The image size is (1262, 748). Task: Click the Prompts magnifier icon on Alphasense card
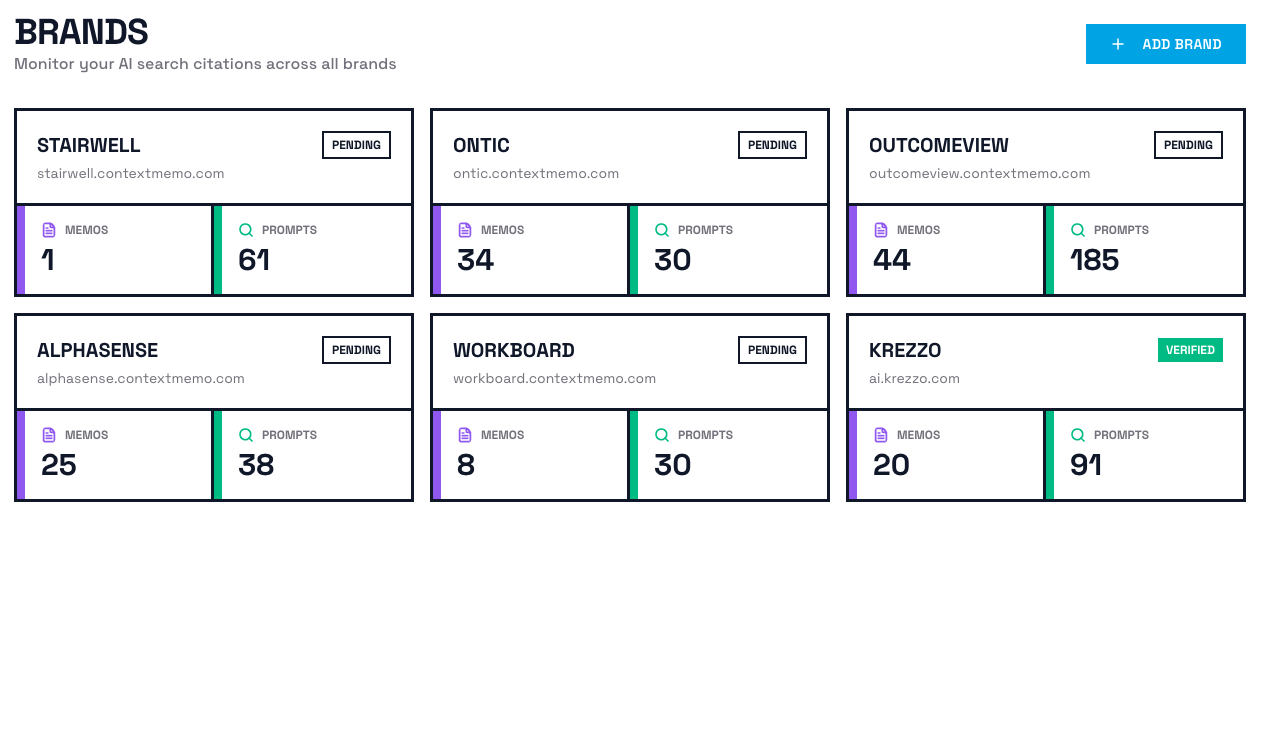tap(245, 435)
